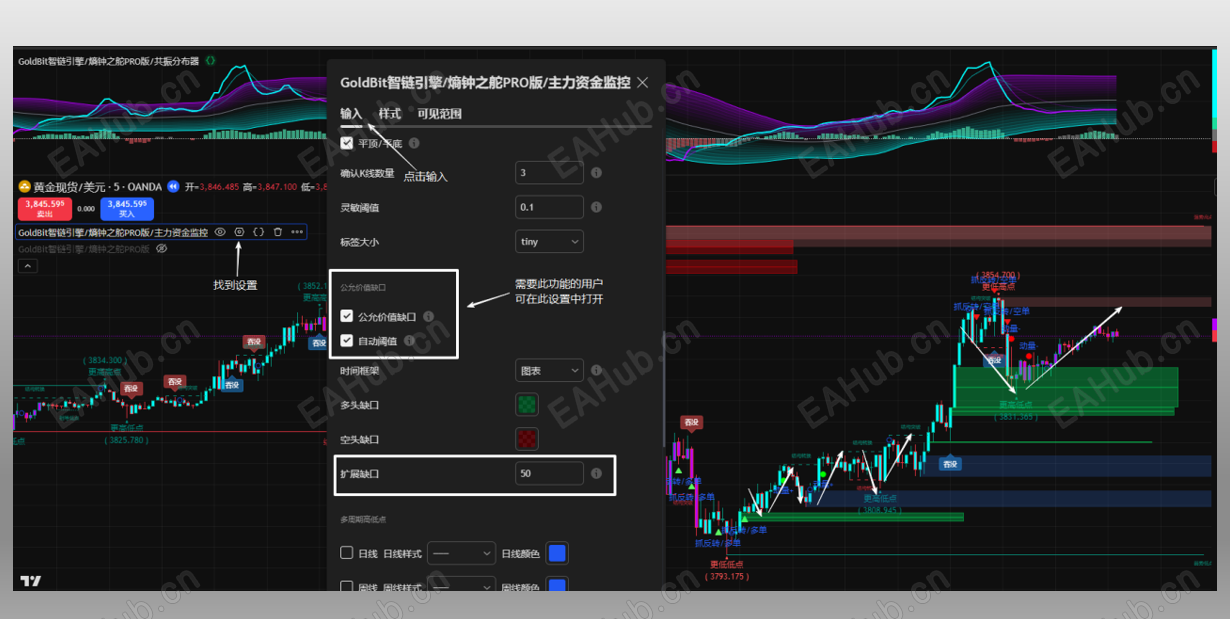This screenshot has height=619, width=1230.
Task: Open the 空头缺口 red color swatch
Action: pyautogui.click(x=527, y=438)
